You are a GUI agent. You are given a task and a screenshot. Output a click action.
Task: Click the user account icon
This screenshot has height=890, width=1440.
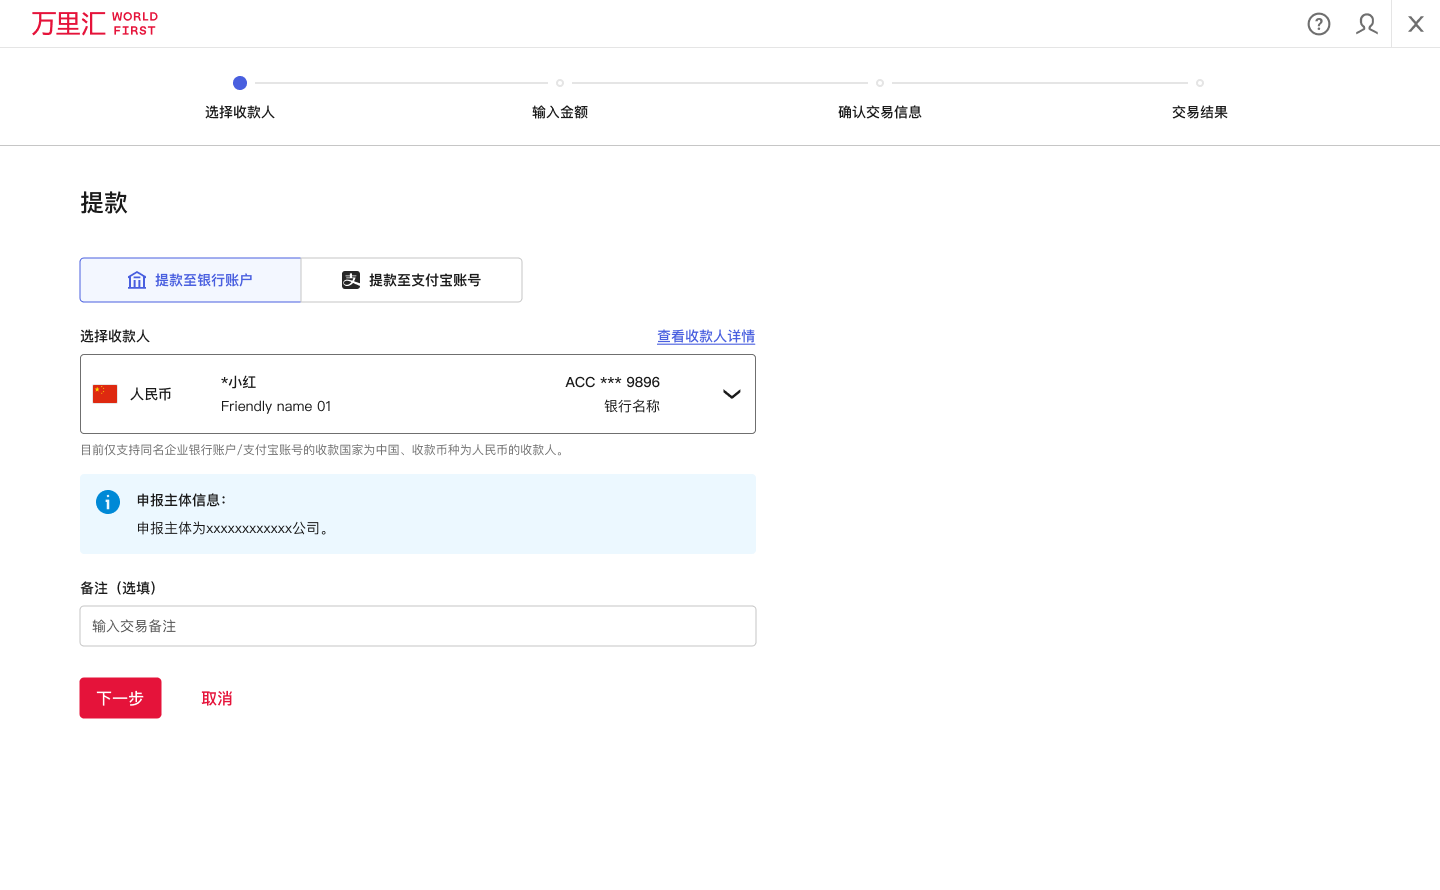coord(1366,23)
